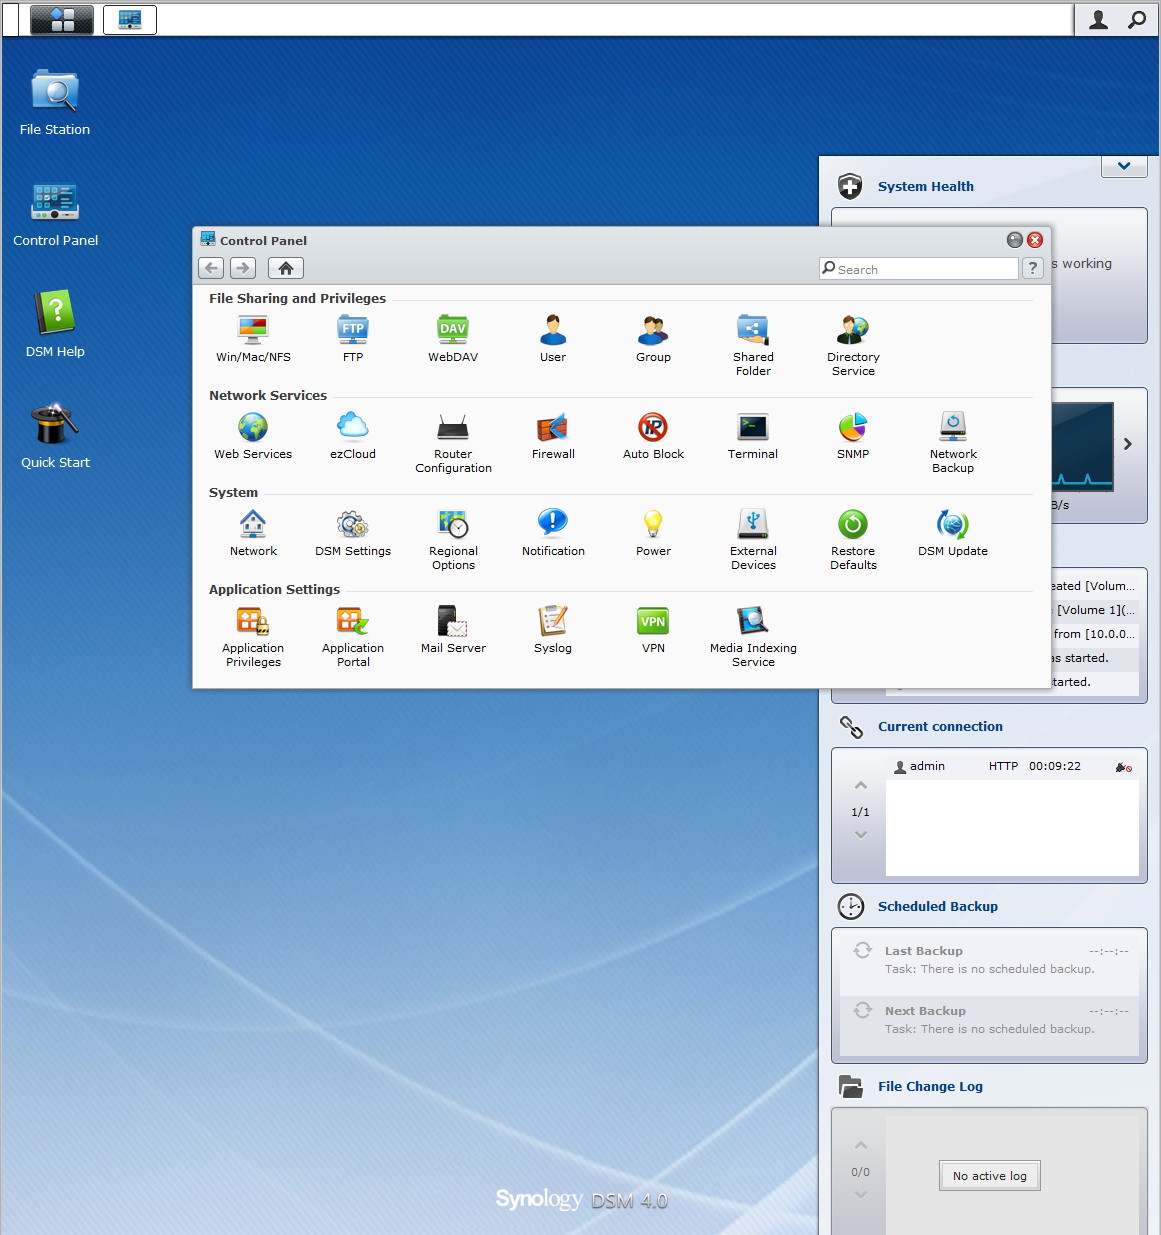This screenshot has height=1235, width=1161.
Task: Expand resource monitor with right arrow
Action: pyautogui.click(x=1128, y=444)
